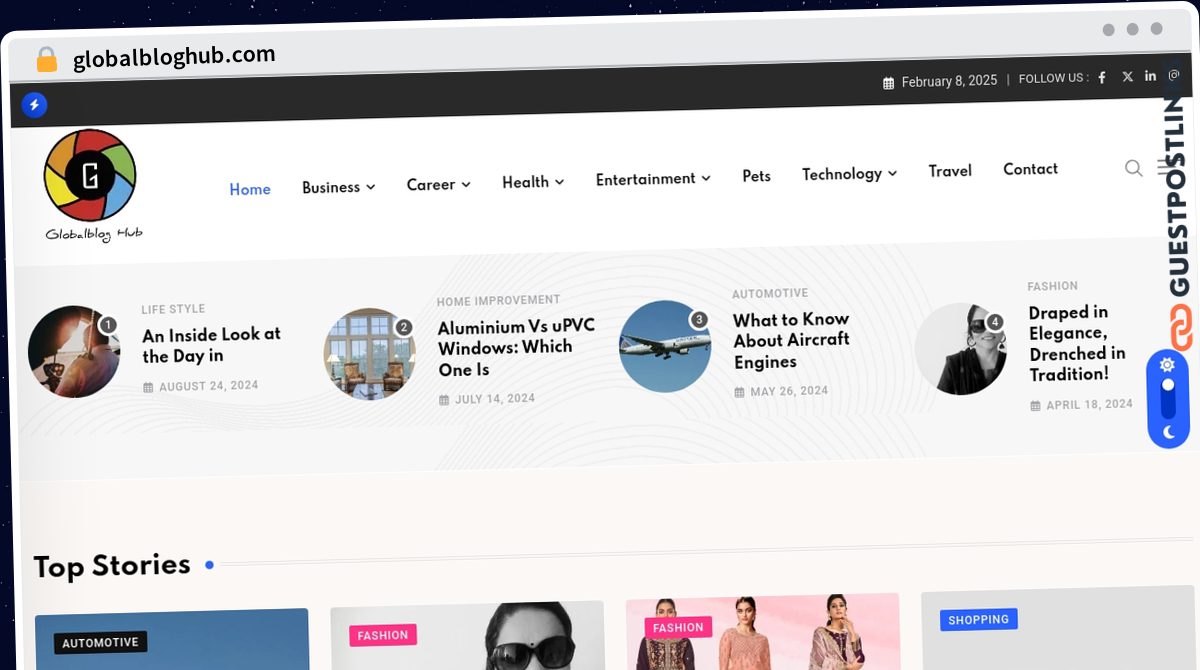Open the Threads follow icon
Screen dimensions: 1200x670
pos(1174,75)
